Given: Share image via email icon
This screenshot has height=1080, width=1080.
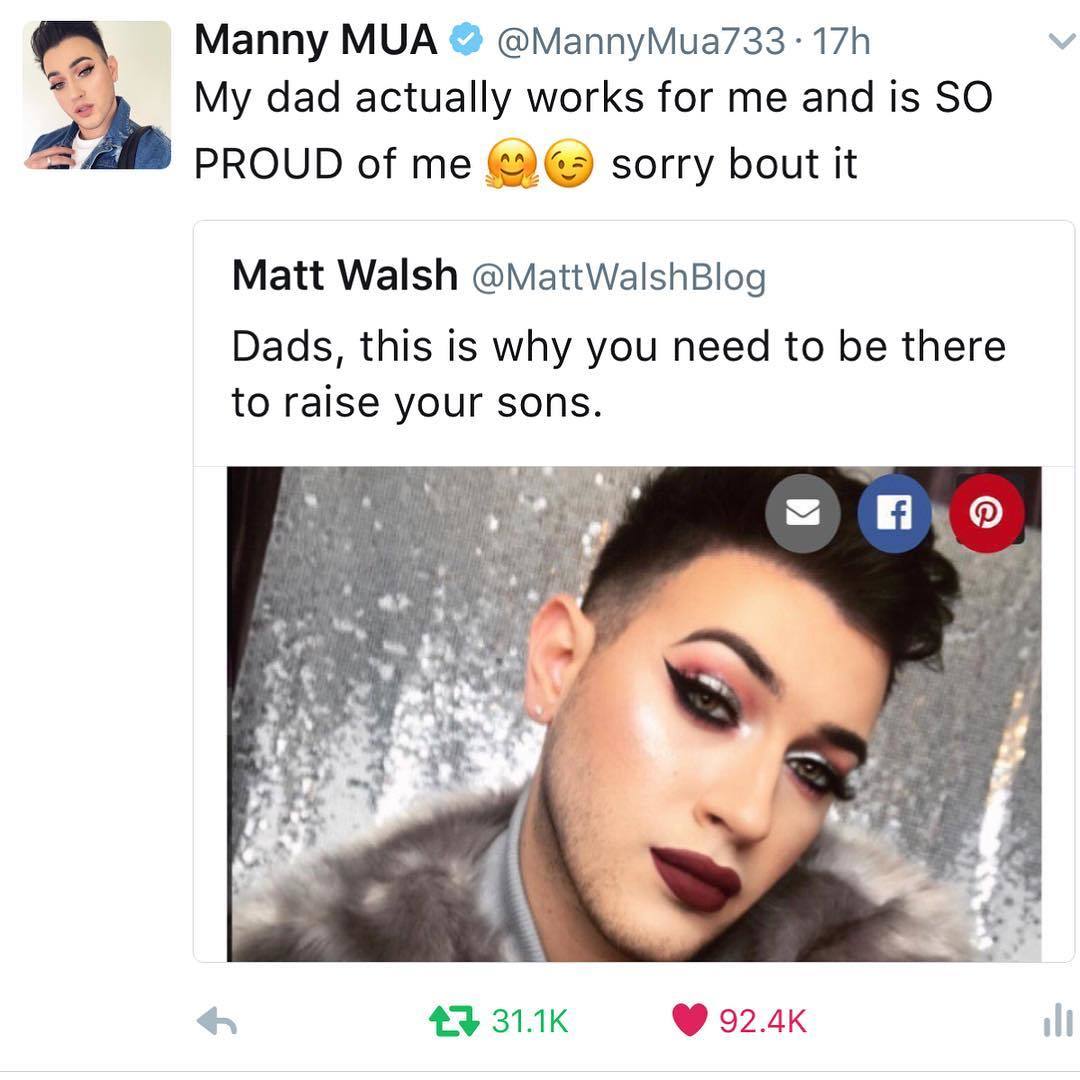Looking at the screenshot, I should 802,512.
